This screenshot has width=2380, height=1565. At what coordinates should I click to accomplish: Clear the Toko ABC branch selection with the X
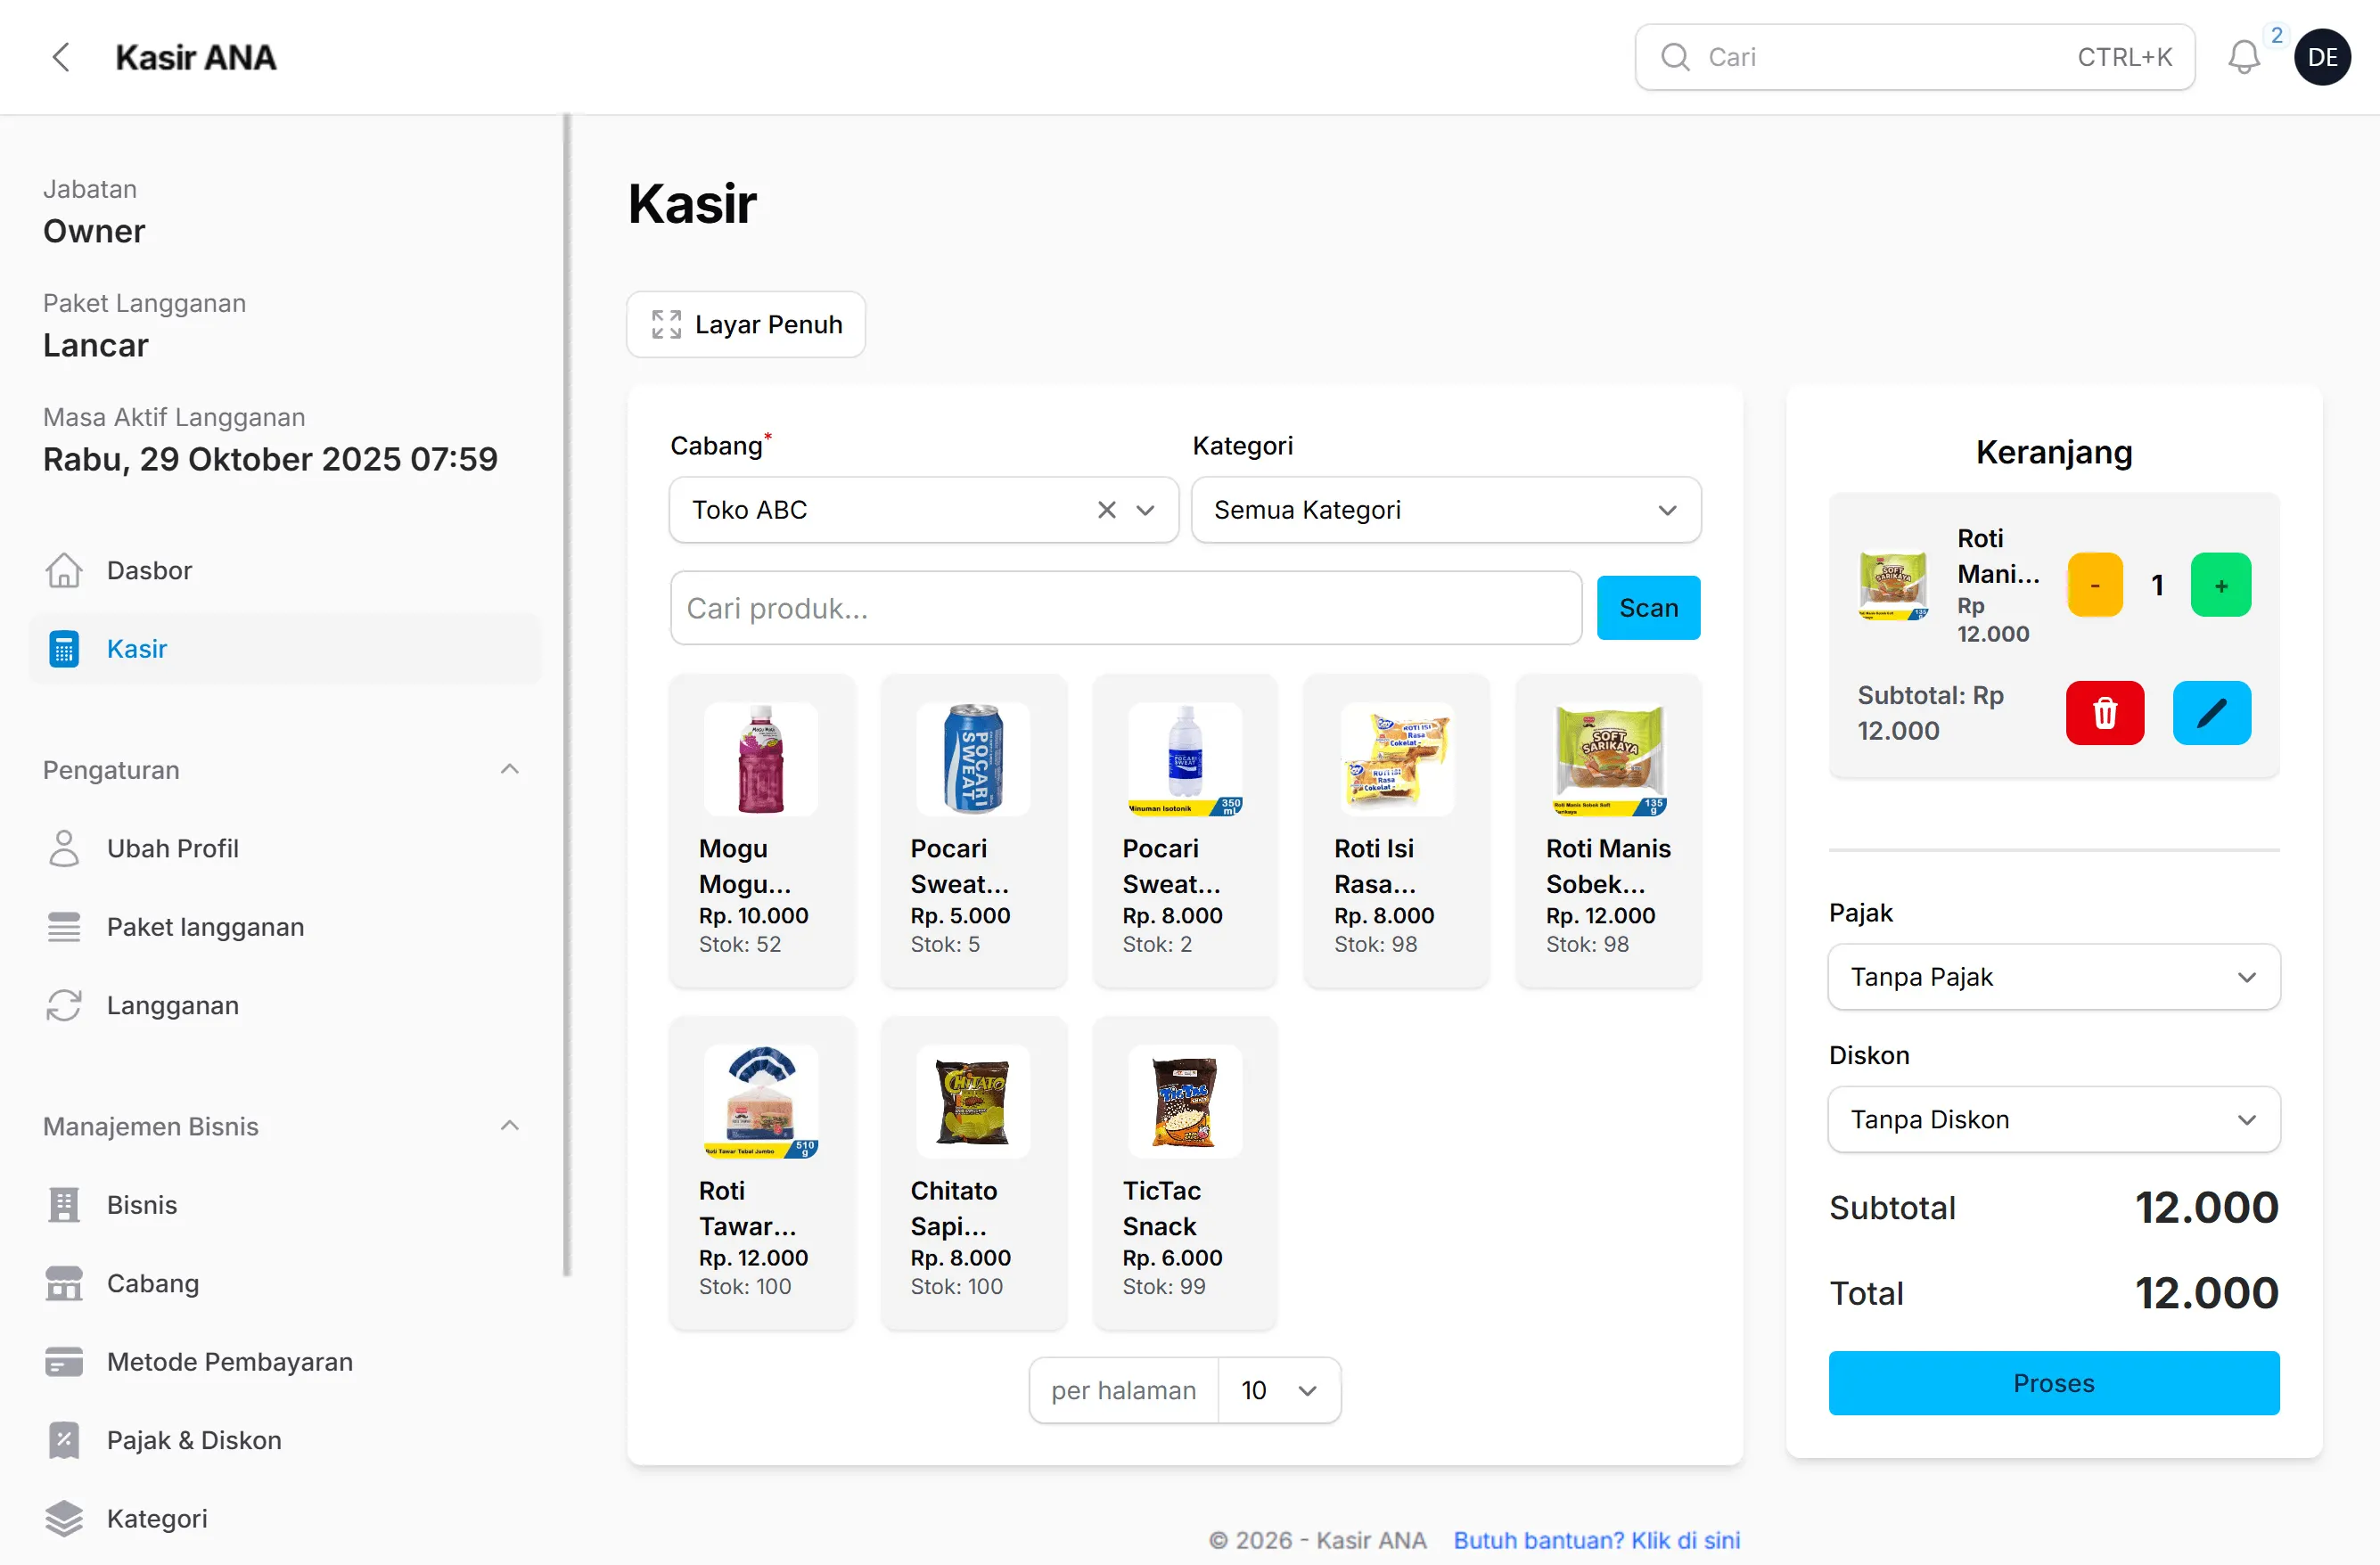[x=1106, y=510]
